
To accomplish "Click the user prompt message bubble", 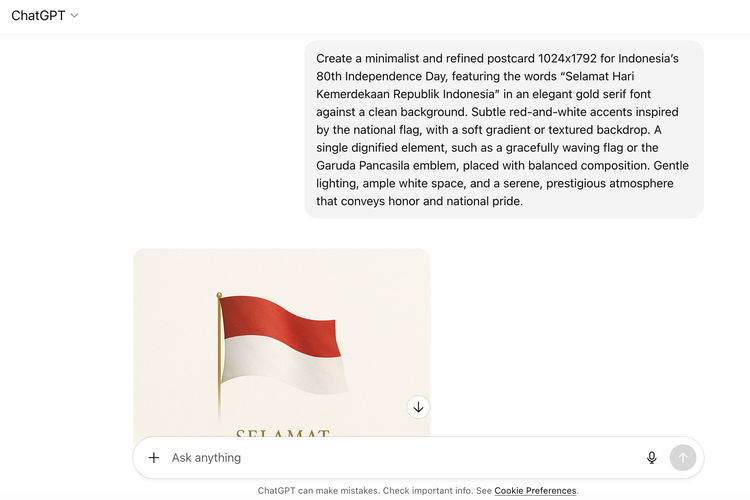I will [x=503, y=129].
